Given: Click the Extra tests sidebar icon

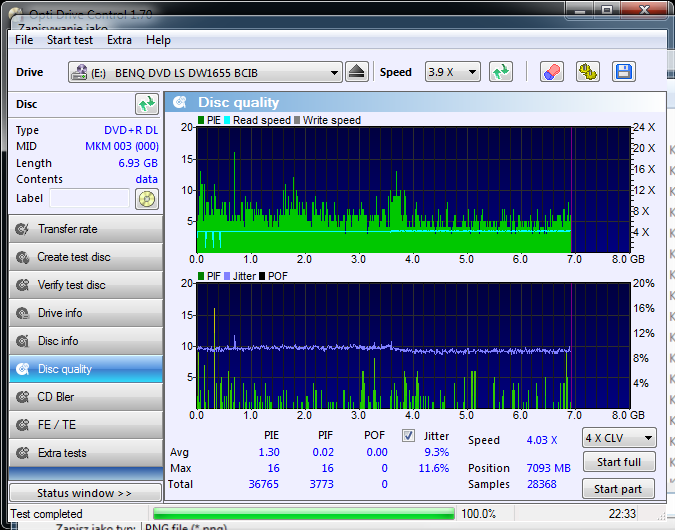Looking at the screenshot, I should [x=22, y=453].
